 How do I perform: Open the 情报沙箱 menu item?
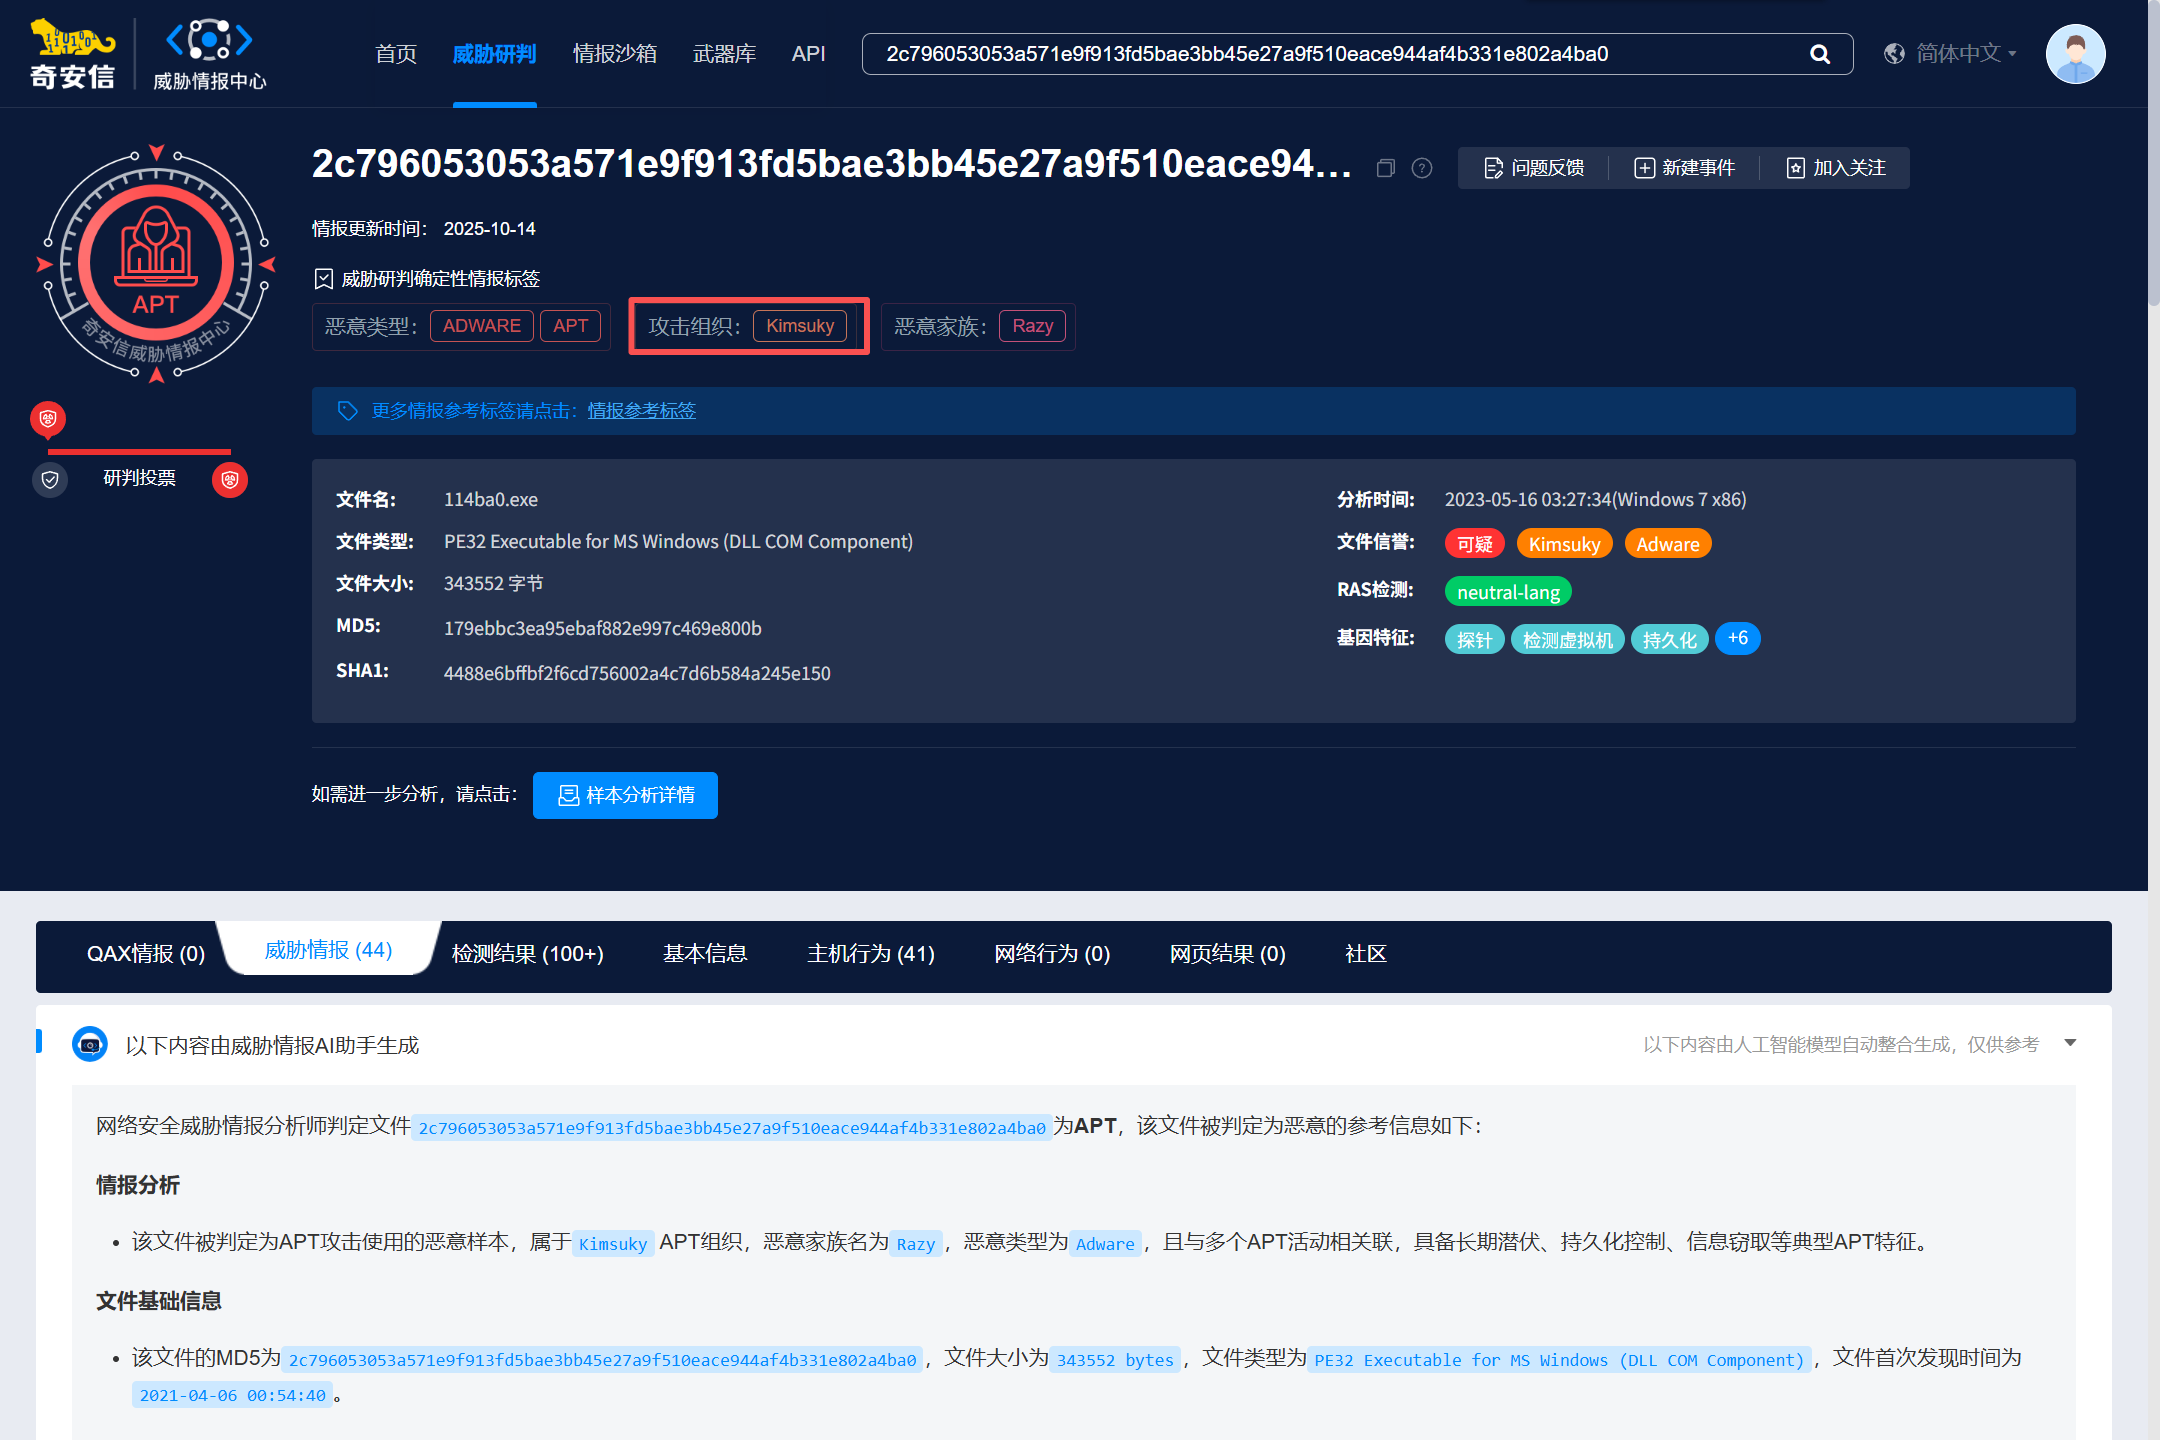(615, 54)
